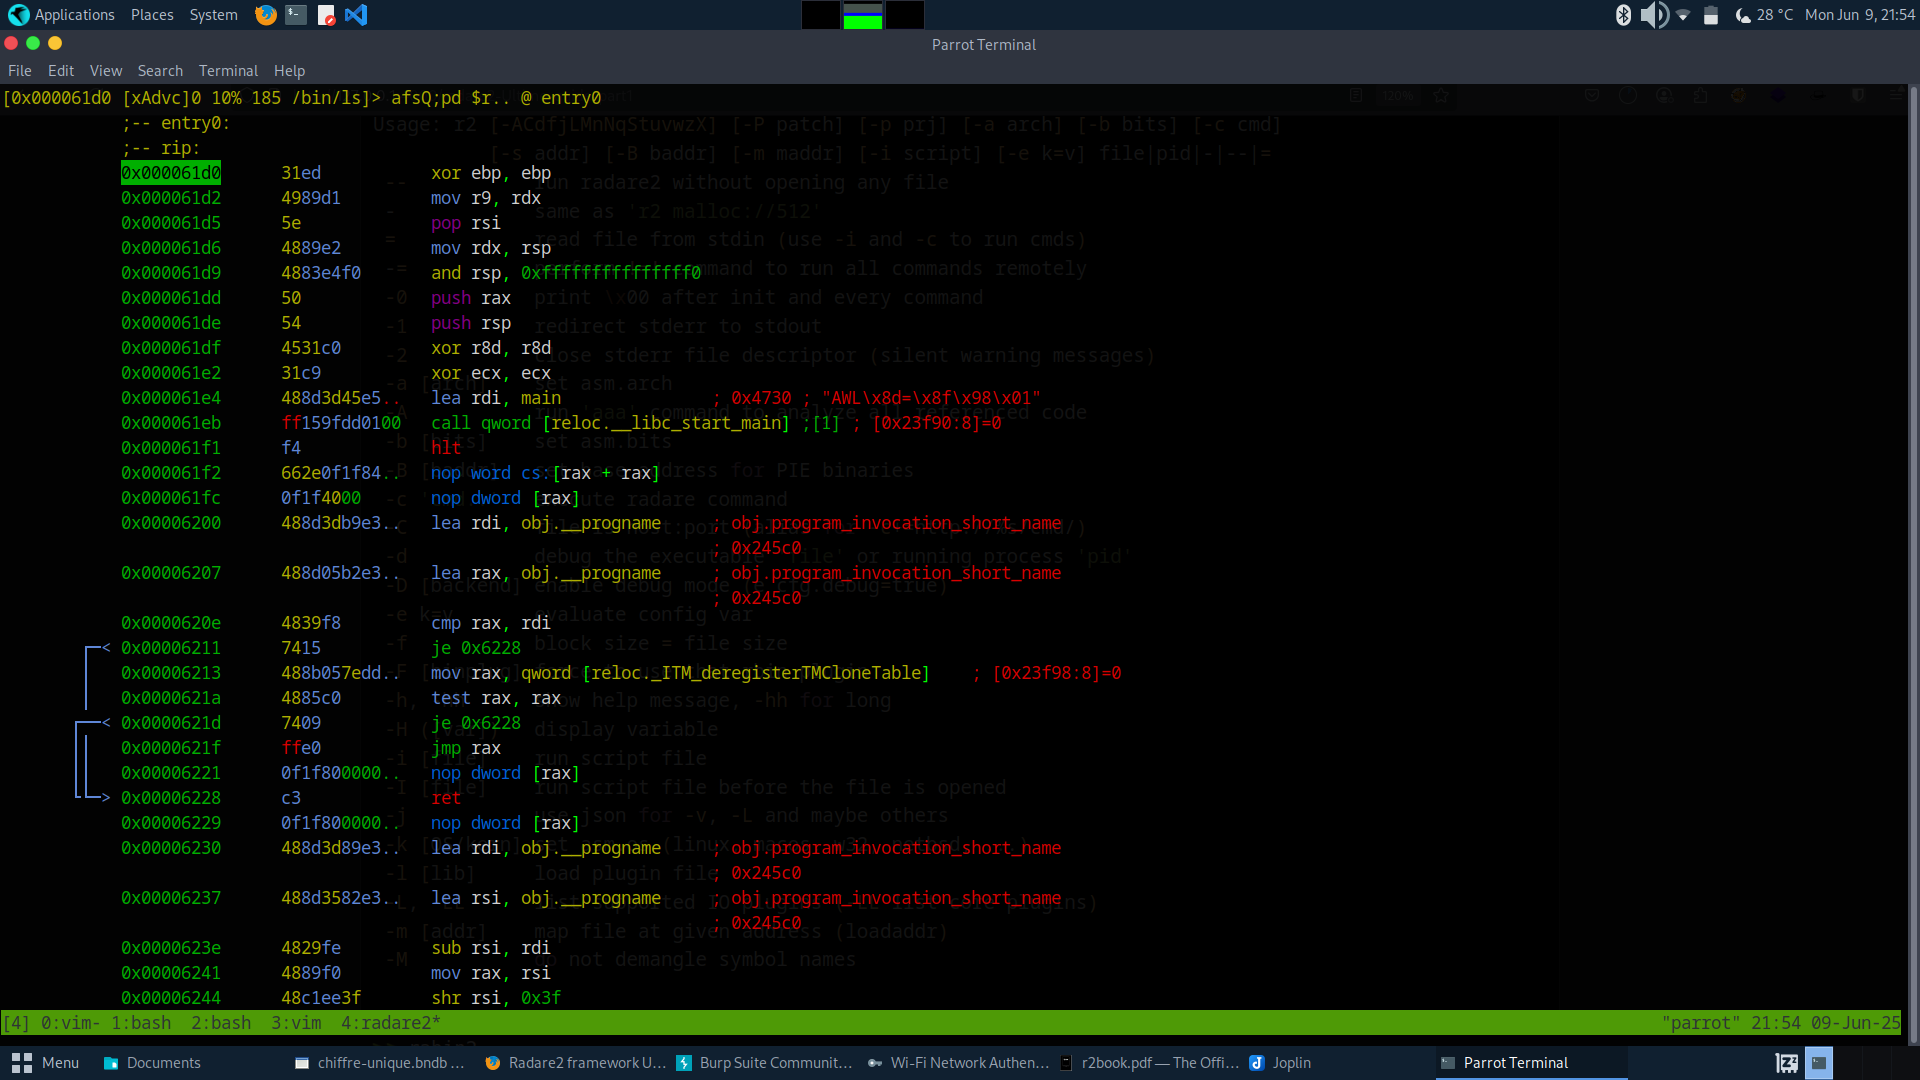The height and width of the screenshot is (1080, 1920).
Task: Launch Visual Studio Code from the panel
Action: pyautogui.click(x=356, y=15)
